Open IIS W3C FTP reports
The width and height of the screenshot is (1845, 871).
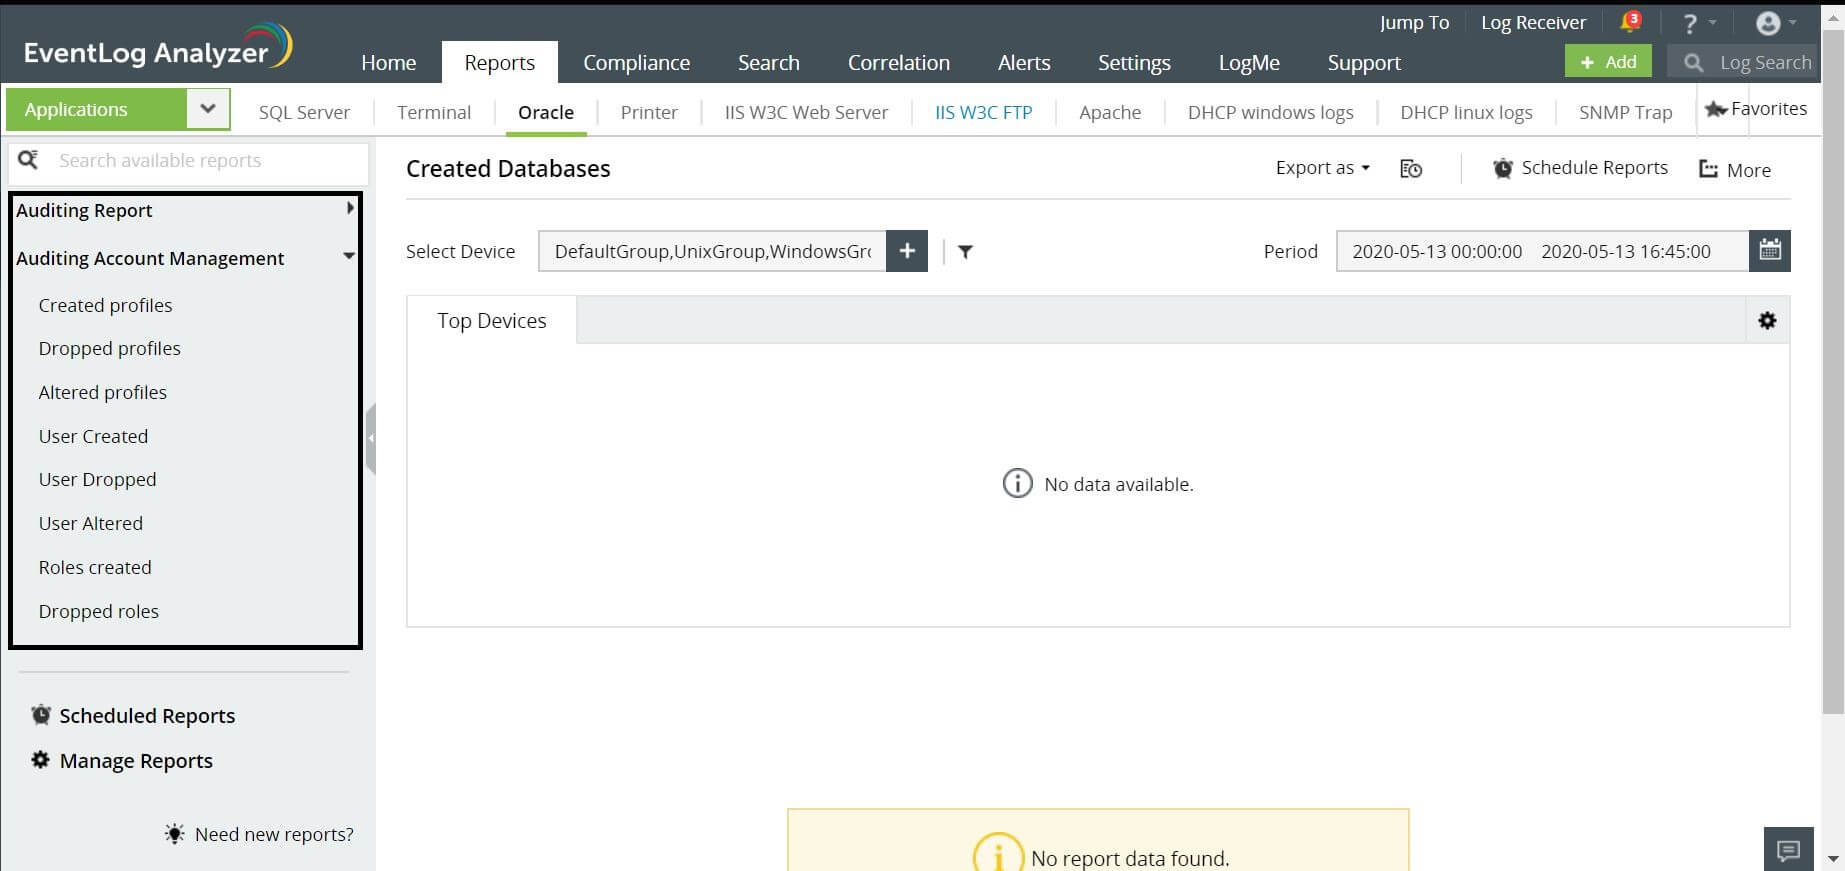click(x=983, y=112)
